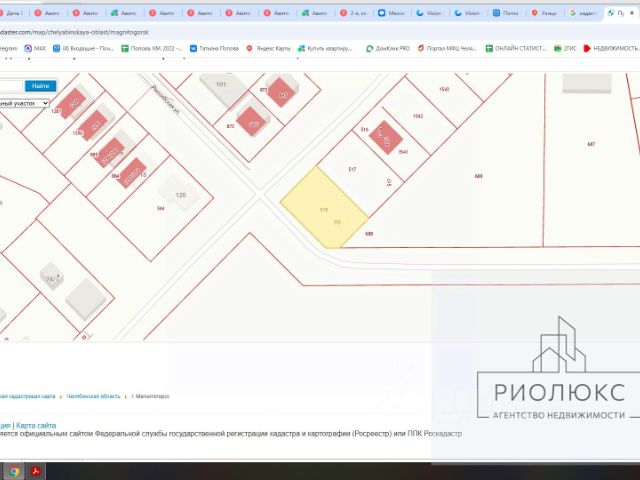Open the Карта сайта link
The height and width of the screenshot is (480, 640).
pyautogui.click(x=36, y=425)
